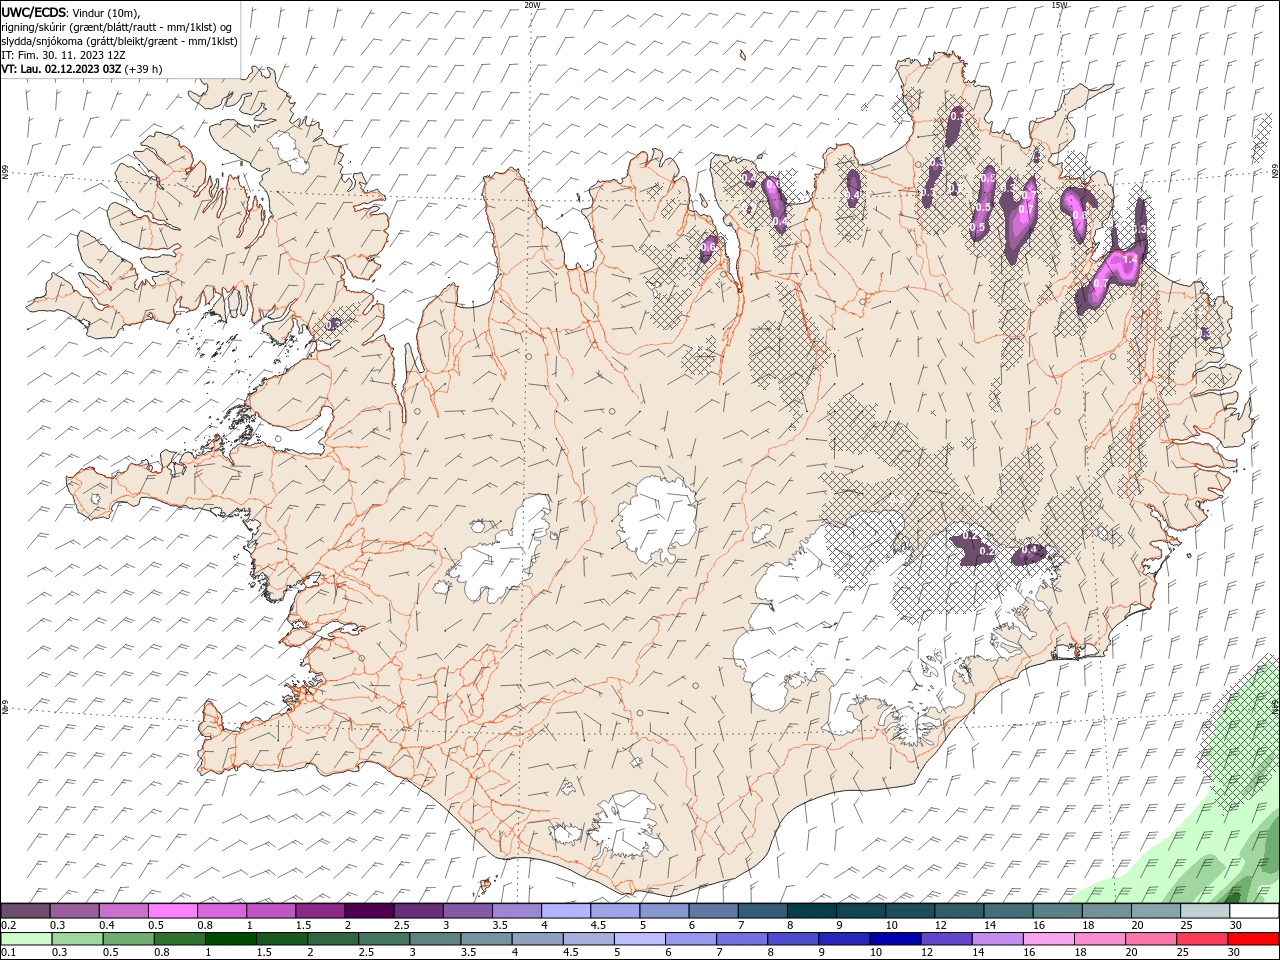
Task: Select upper legend swatch between 0.3 and 0.4
Action: click(x=74, y=911)
